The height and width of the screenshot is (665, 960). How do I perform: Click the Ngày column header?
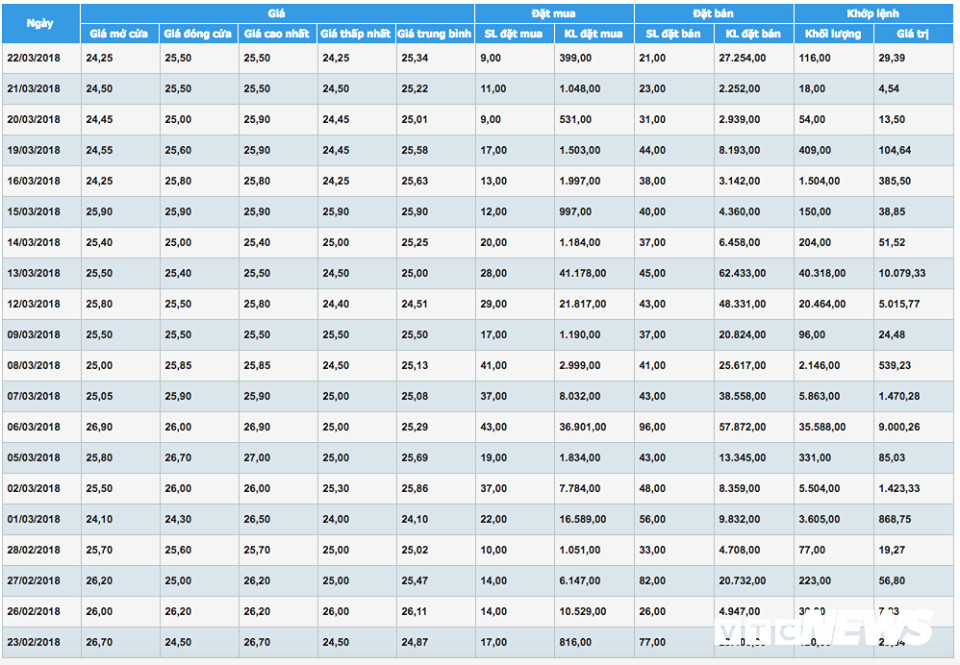click(40, 22)
